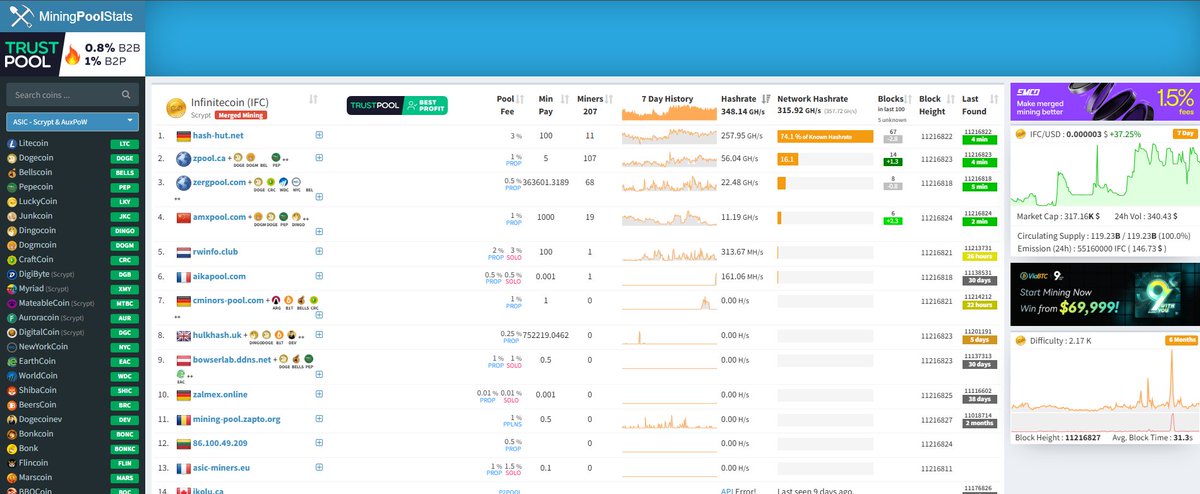Expand the rwinfo.club row details
This screenshot has width=1200, height=494.
(x=319, y=252)
